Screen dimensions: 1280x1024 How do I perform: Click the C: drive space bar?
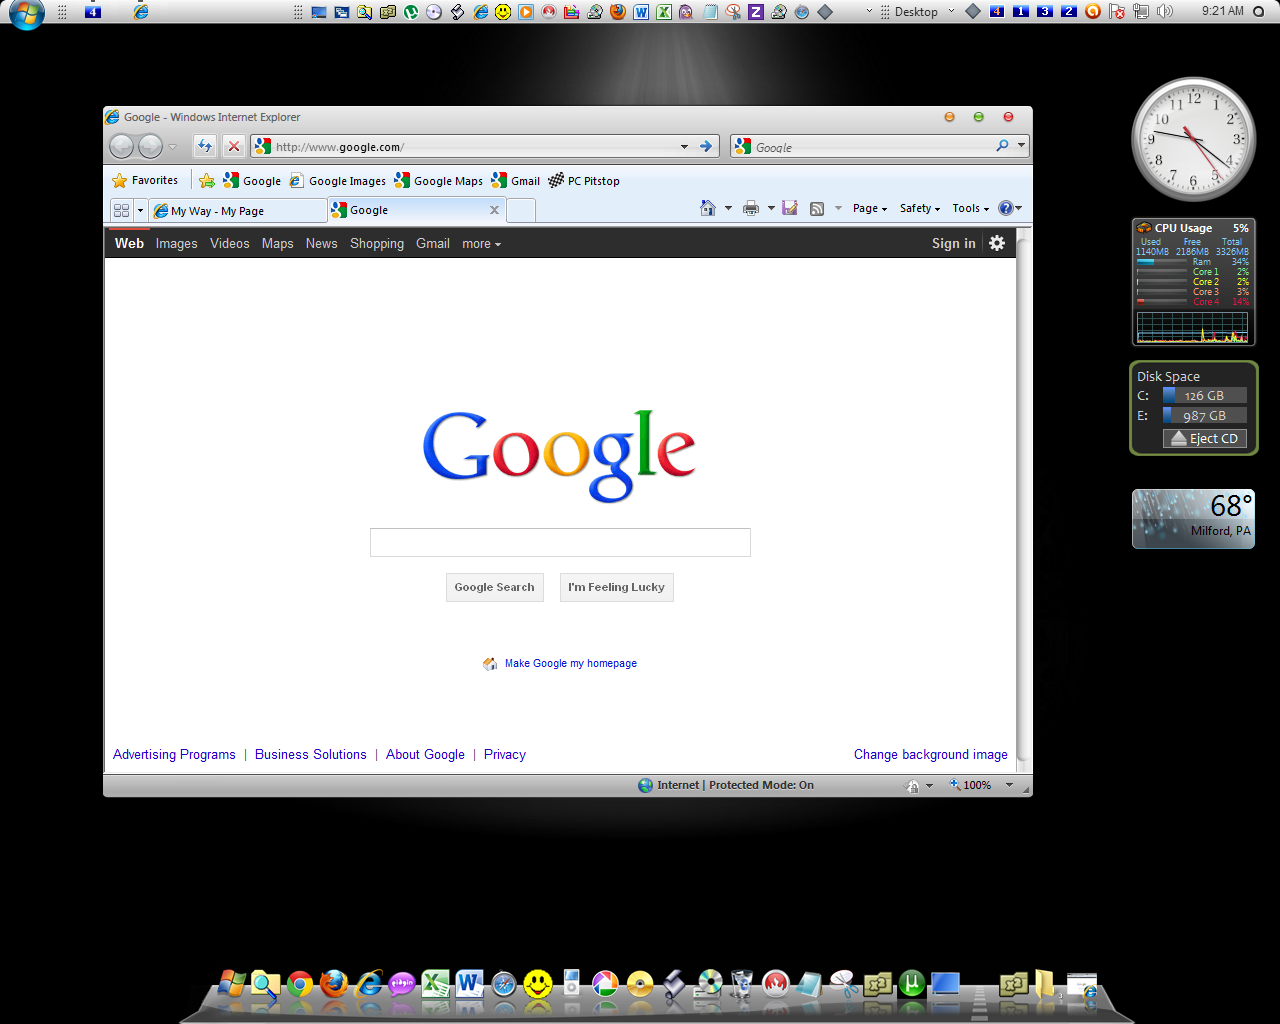(1205, 395)
